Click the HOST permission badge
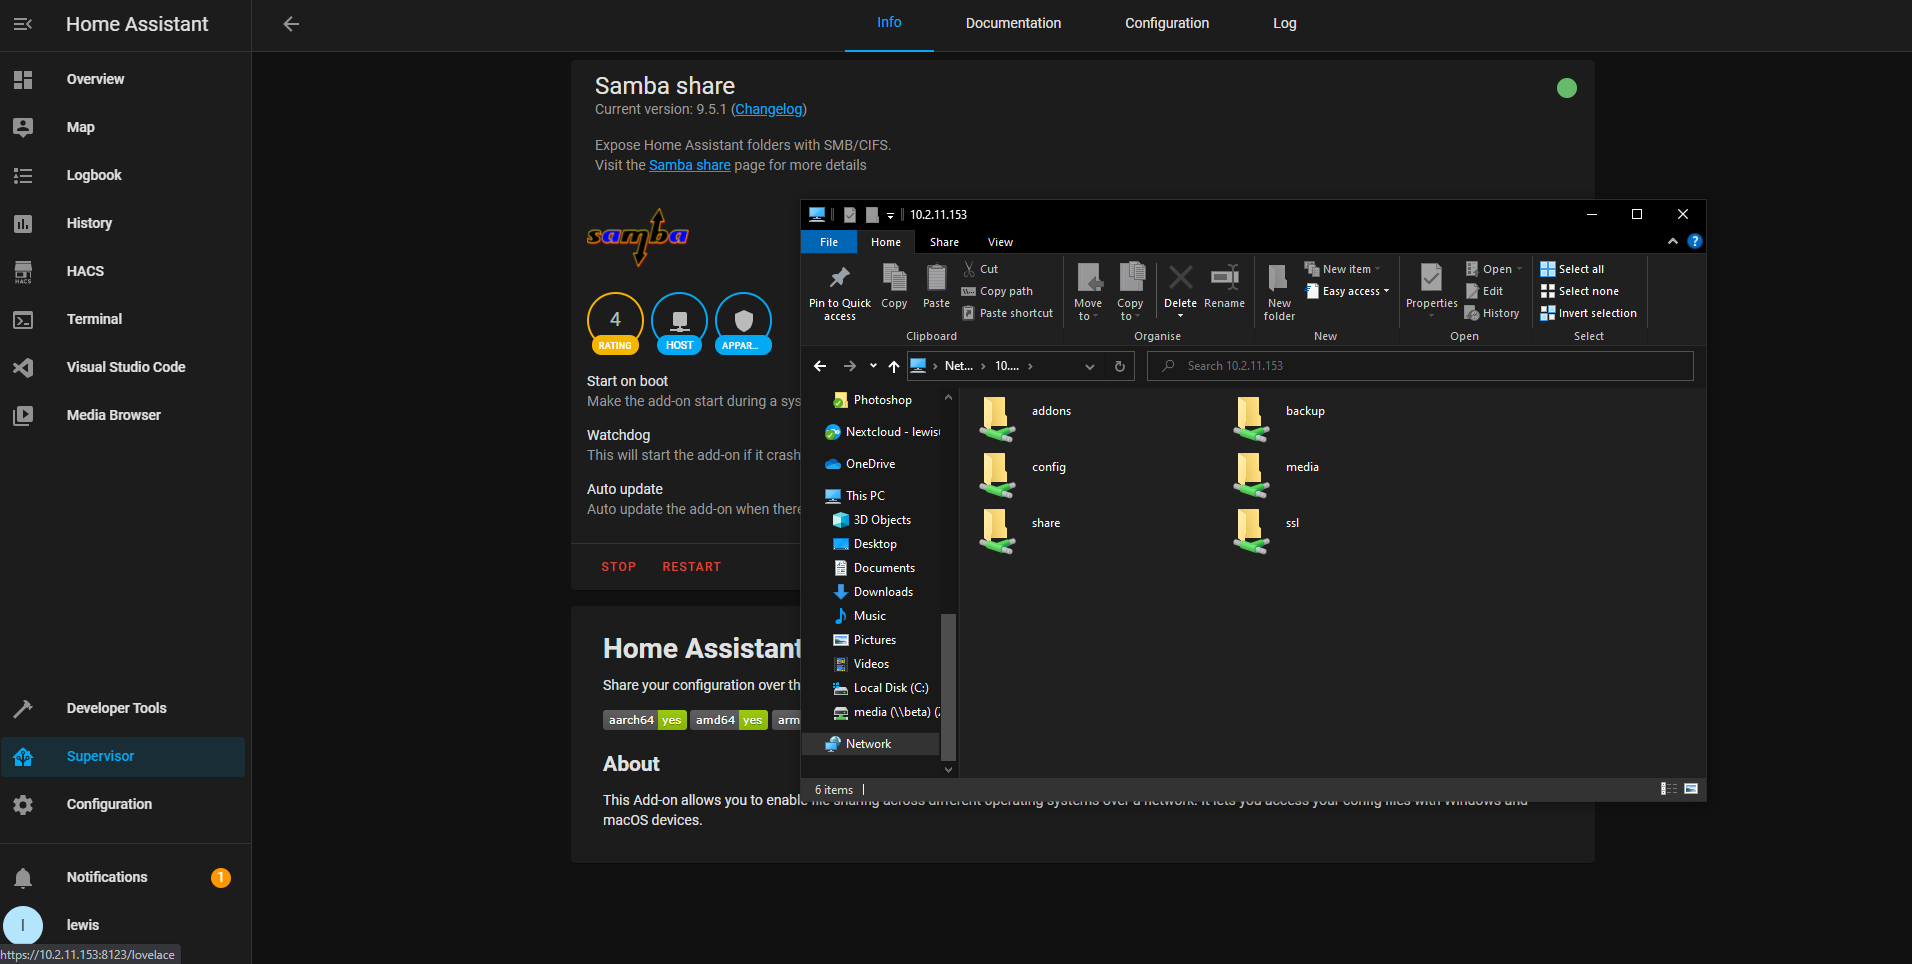Image resolution: width=1912 pixels, height=964 pixels. (679, 324)
